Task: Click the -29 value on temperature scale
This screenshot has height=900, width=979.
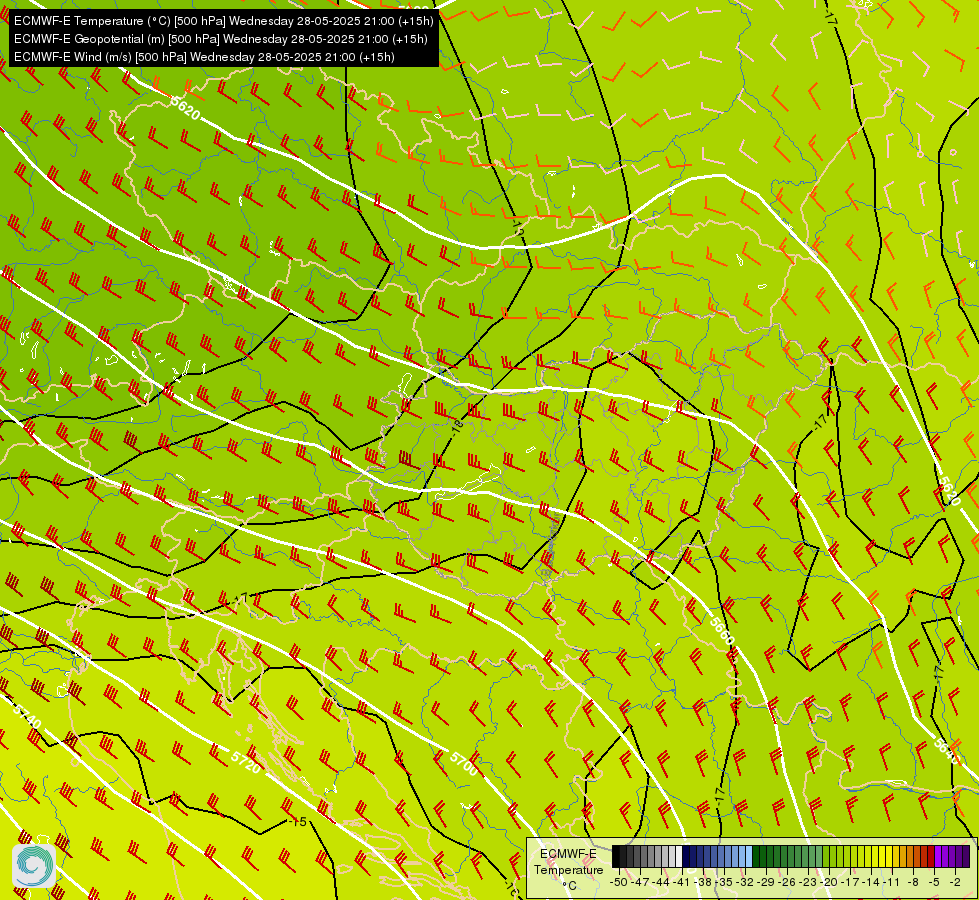Action: (x=766, y=883)
